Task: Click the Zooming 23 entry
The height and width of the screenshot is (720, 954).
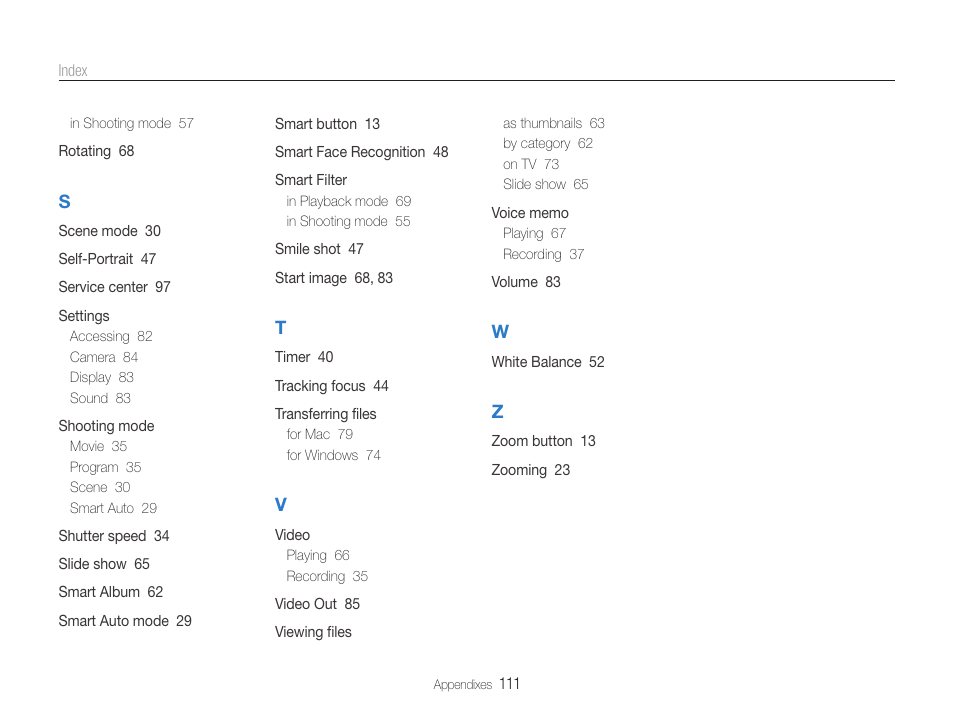Action: (530, 470)
